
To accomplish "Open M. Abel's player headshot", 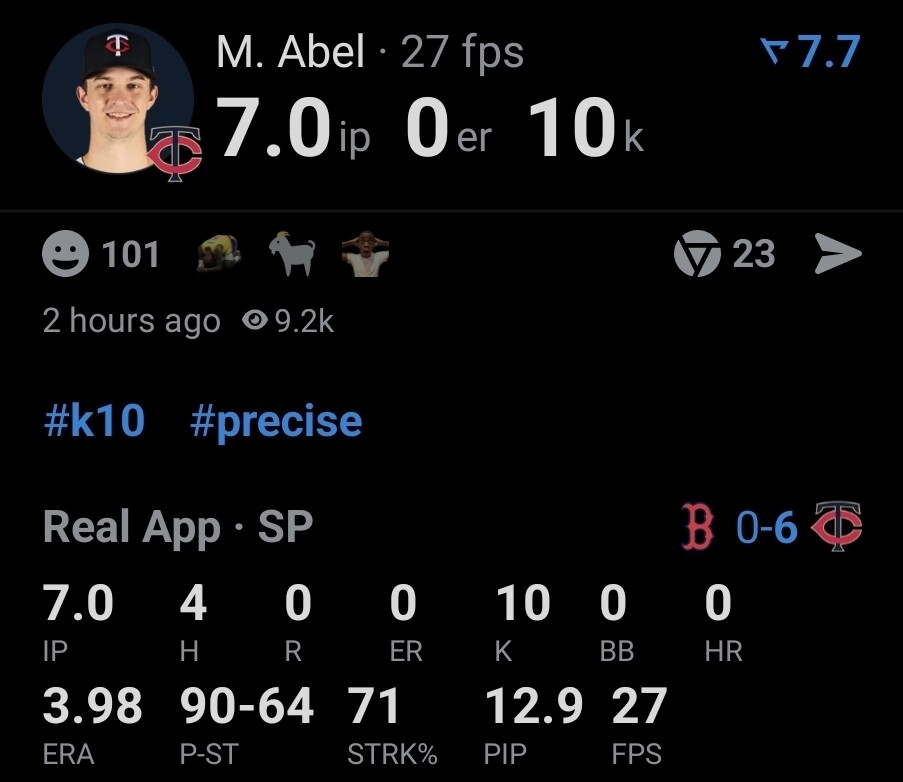I will [117, 98].
